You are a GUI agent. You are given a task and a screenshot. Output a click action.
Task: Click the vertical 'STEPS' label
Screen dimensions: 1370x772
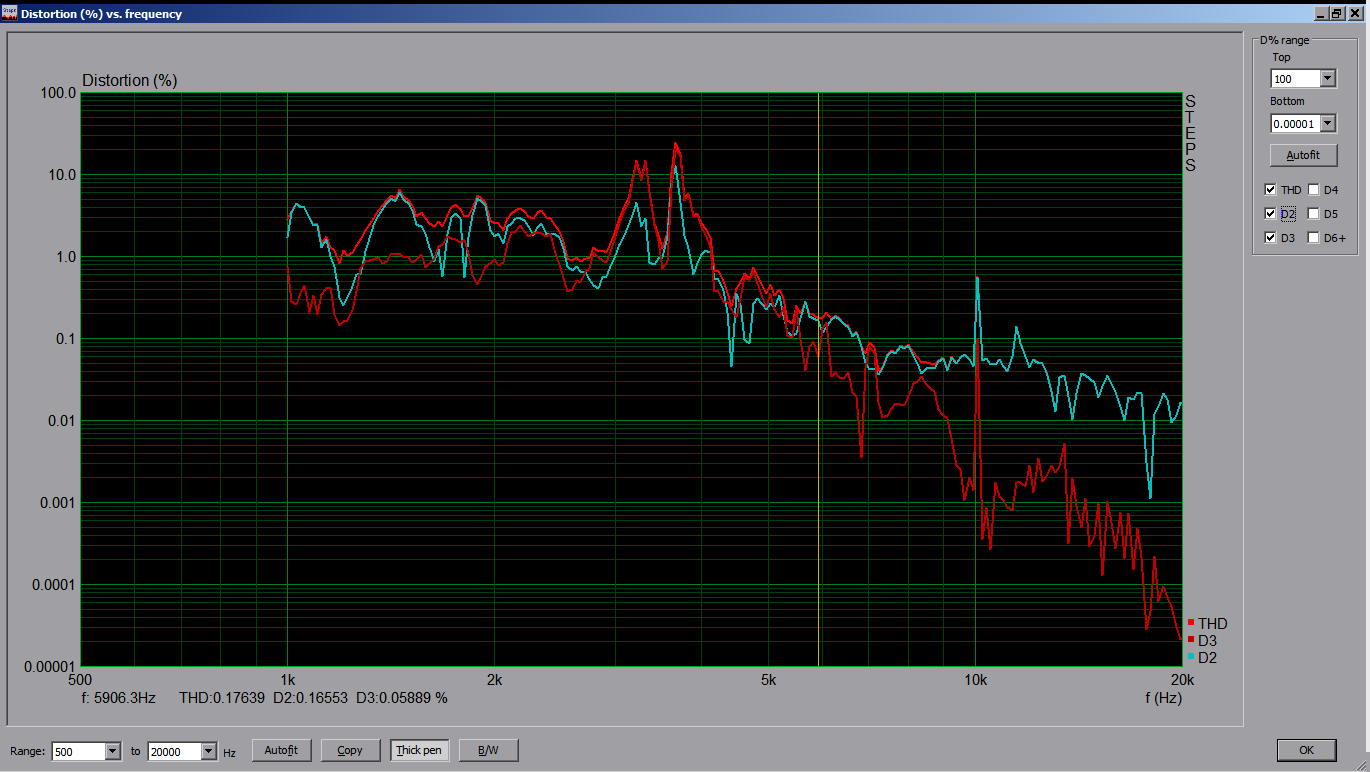click(x=1190, y=133)
